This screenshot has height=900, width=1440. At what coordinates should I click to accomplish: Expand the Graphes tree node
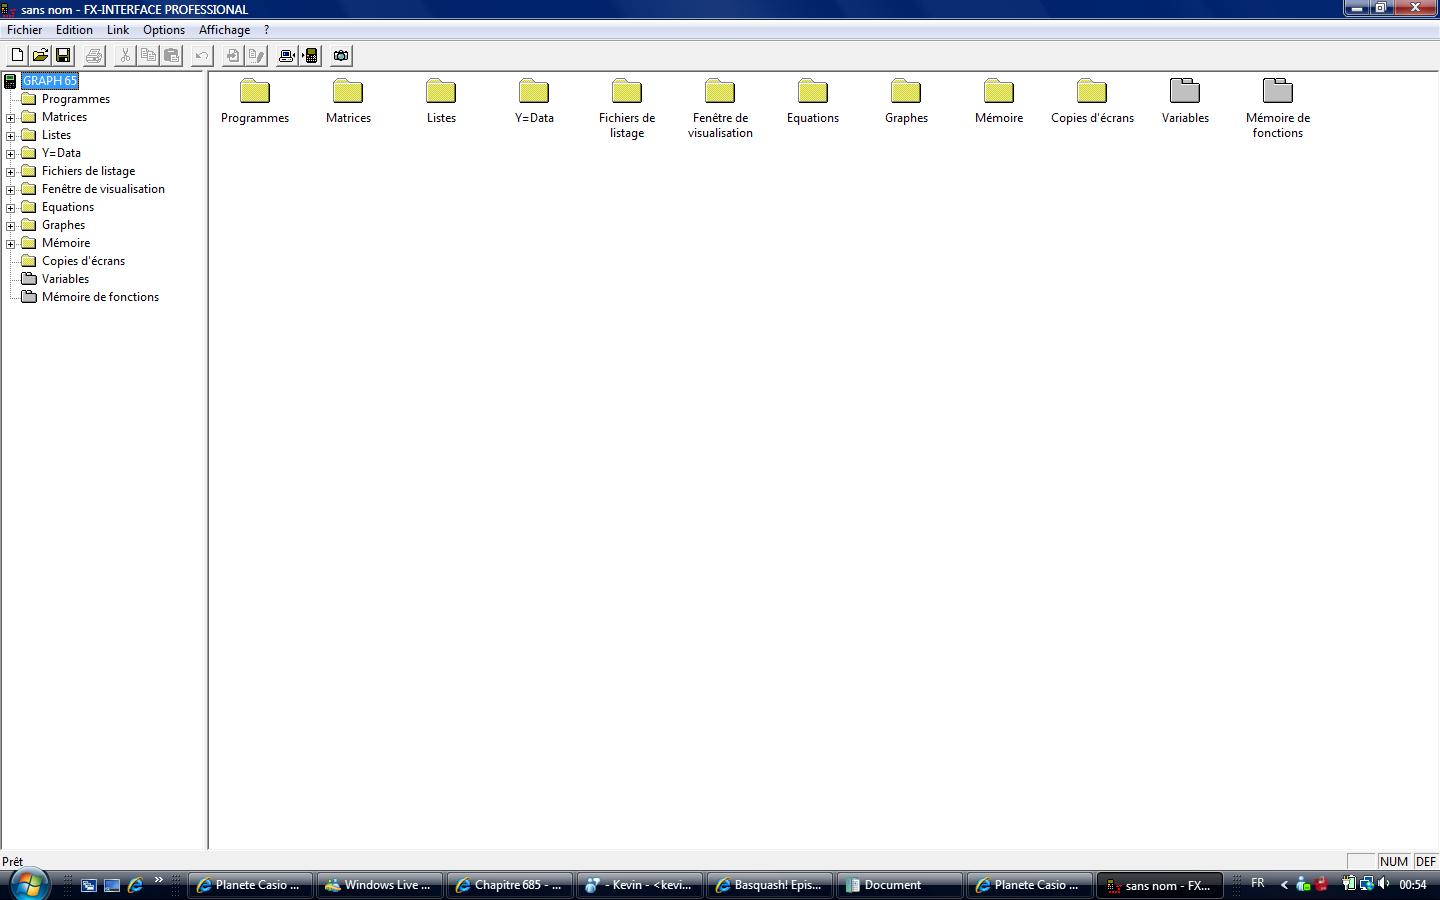coord(11,225)
